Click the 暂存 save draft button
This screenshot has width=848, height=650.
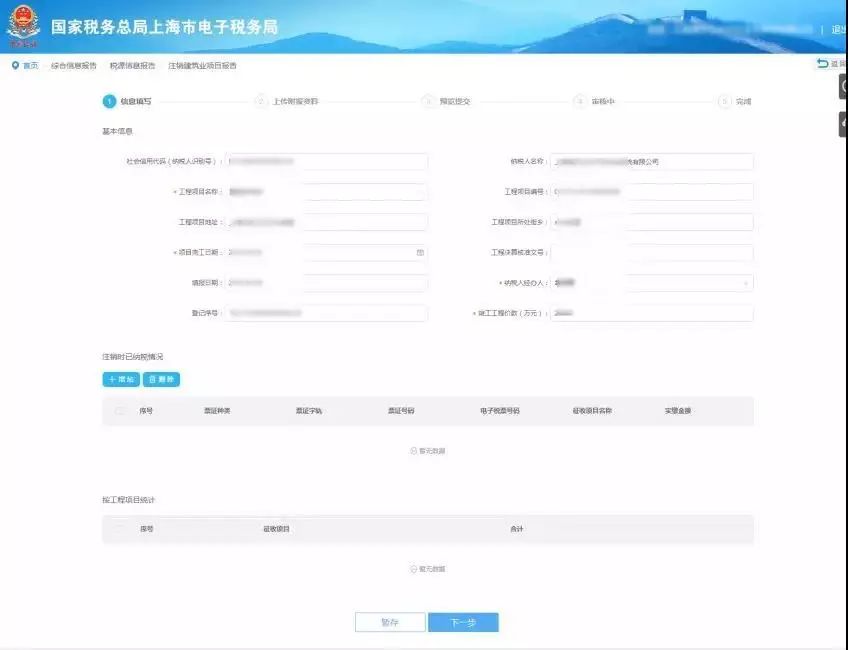coord(390,622)
